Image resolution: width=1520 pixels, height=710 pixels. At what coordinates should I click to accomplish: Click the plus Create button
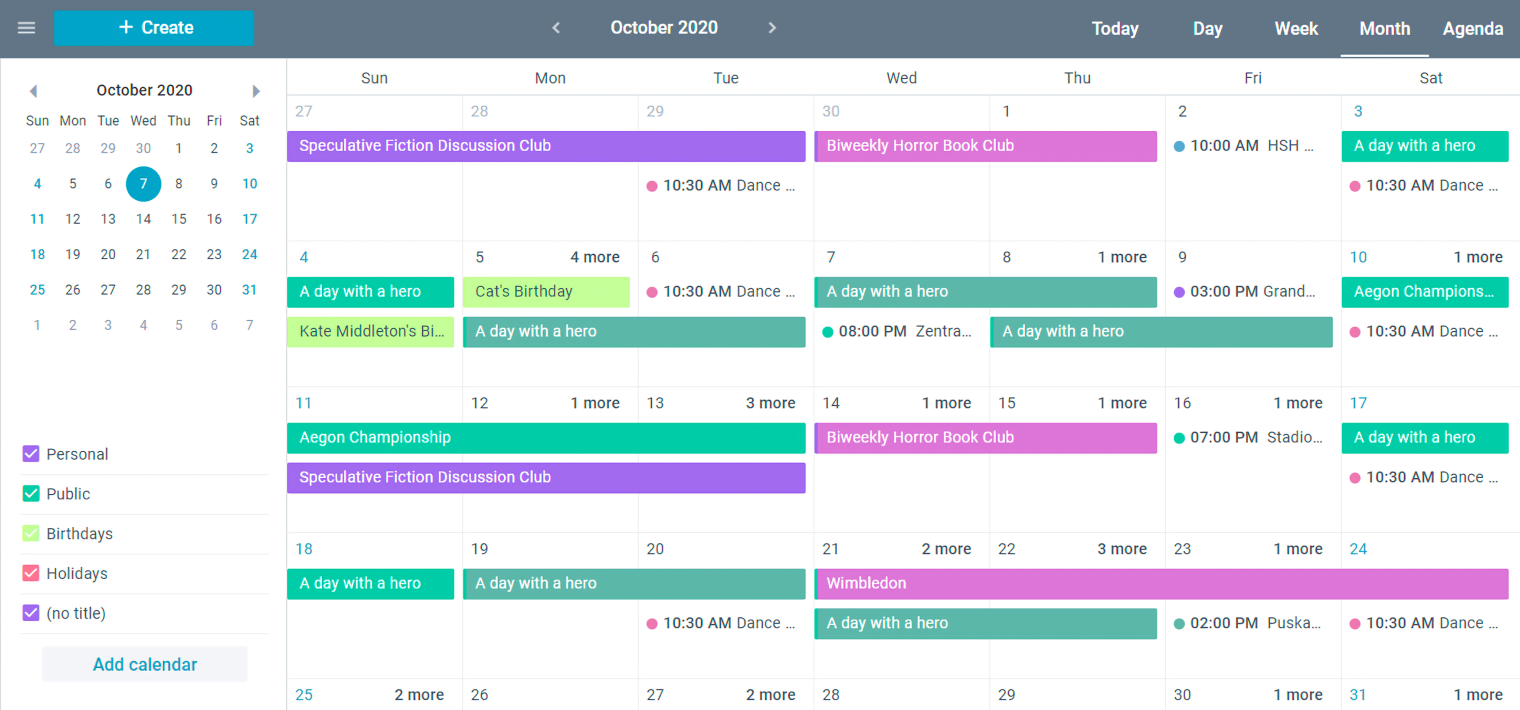pos(154,28)
